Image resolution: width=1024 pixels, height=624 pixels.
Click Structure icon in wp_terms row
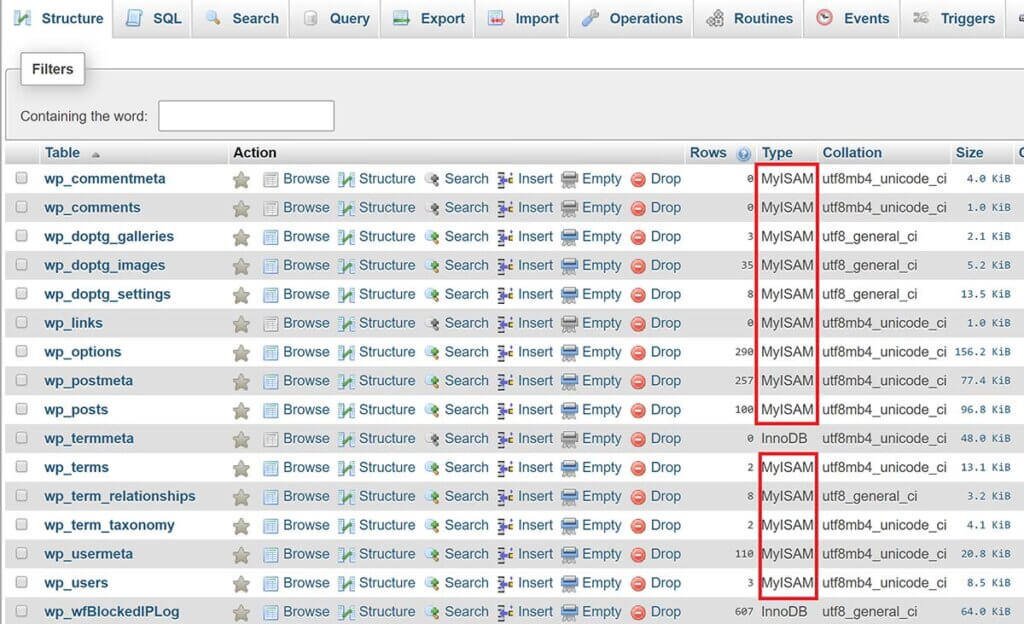pos(346,468)
